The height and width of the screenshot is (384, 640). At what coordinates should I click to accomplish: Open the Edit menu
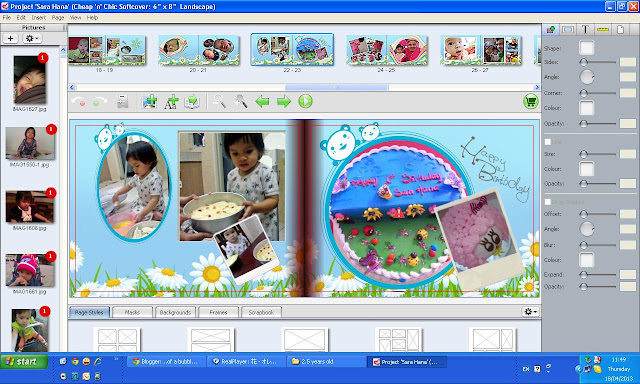tap(21, 18)
